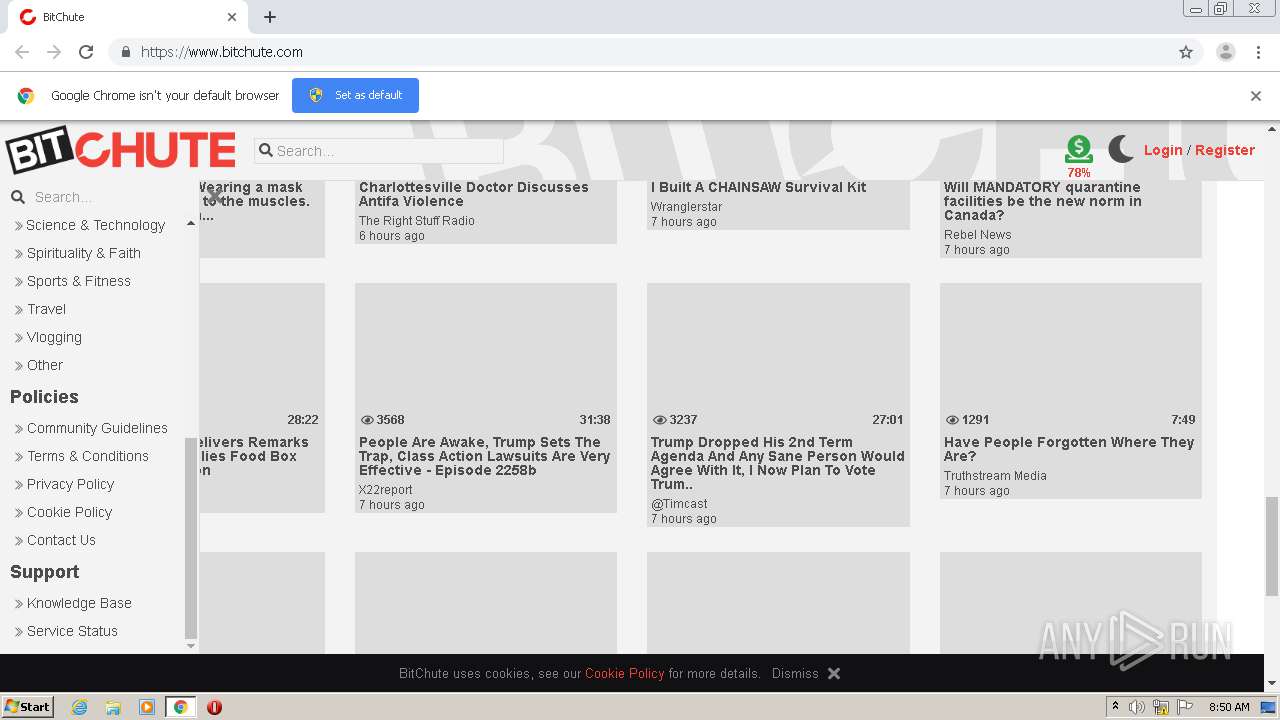
Task: Toggle night mode moon icon
Action: (1121, 150)
